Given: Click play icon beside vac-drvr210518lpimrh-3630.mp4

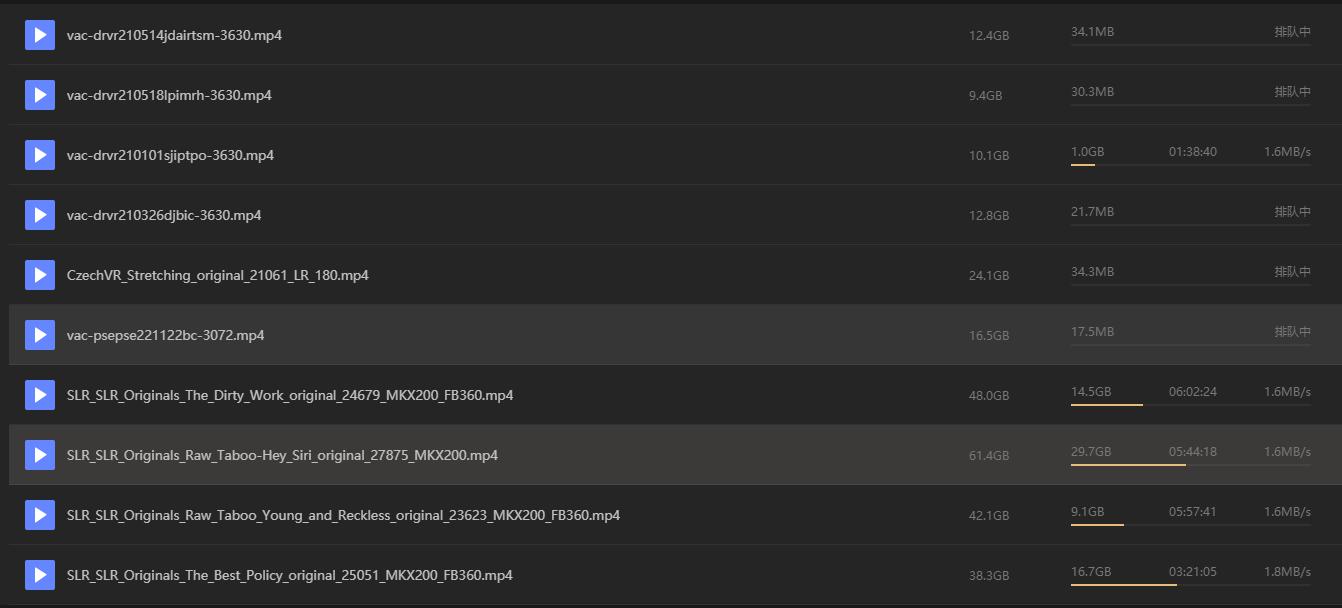Looking at the screenshot, I should [40, 95].
